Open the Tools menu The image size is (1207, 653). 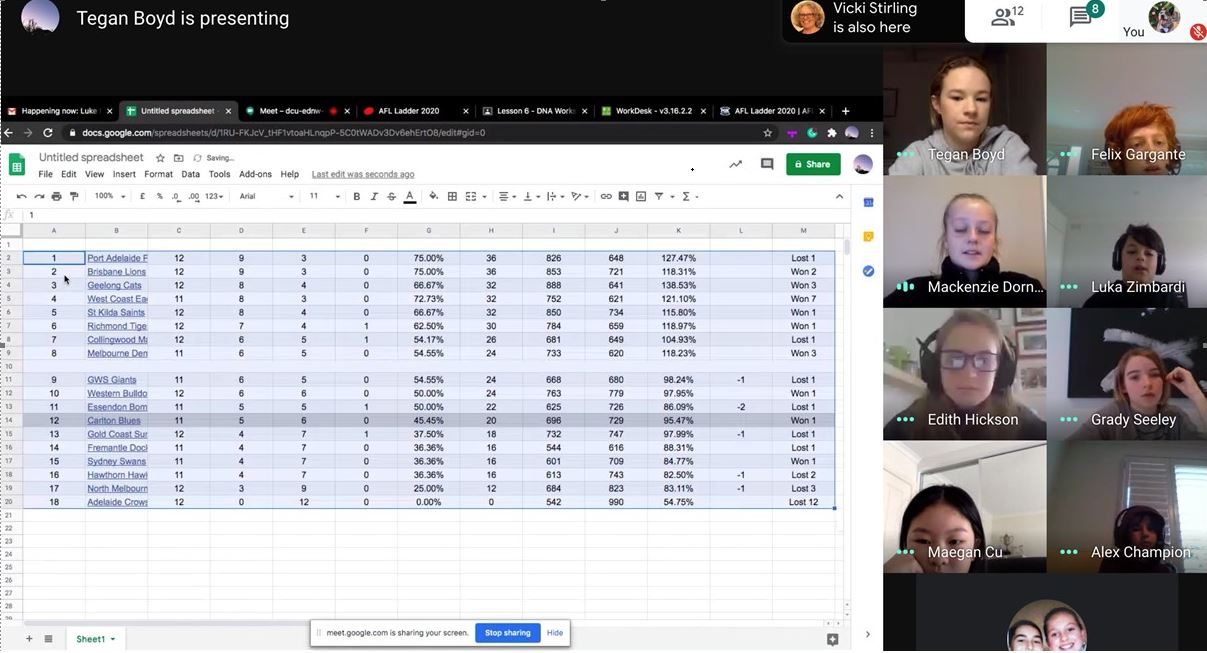point(219,174)
